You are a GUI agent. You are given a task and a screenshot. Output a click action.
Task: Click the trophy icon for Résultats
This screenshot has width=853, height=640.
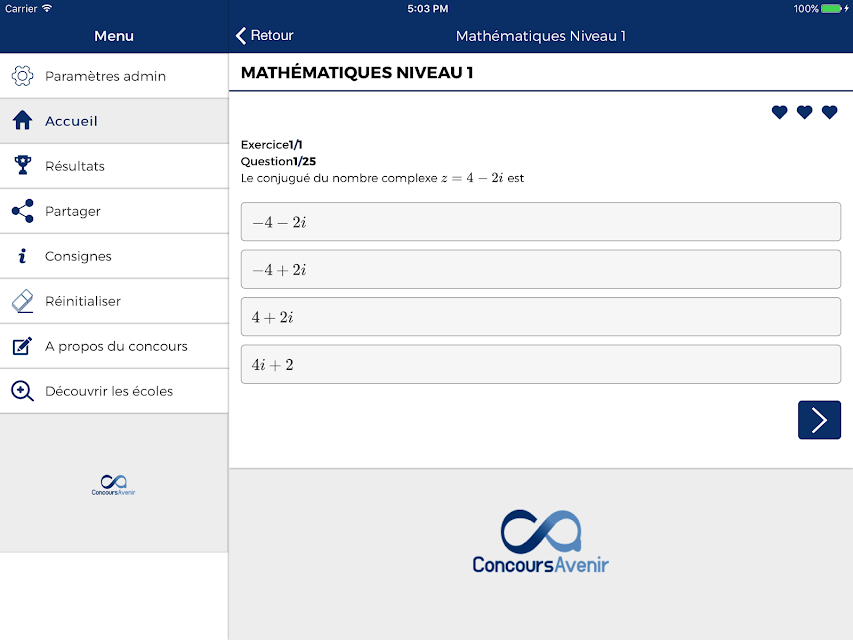click(x=22, y=165)
